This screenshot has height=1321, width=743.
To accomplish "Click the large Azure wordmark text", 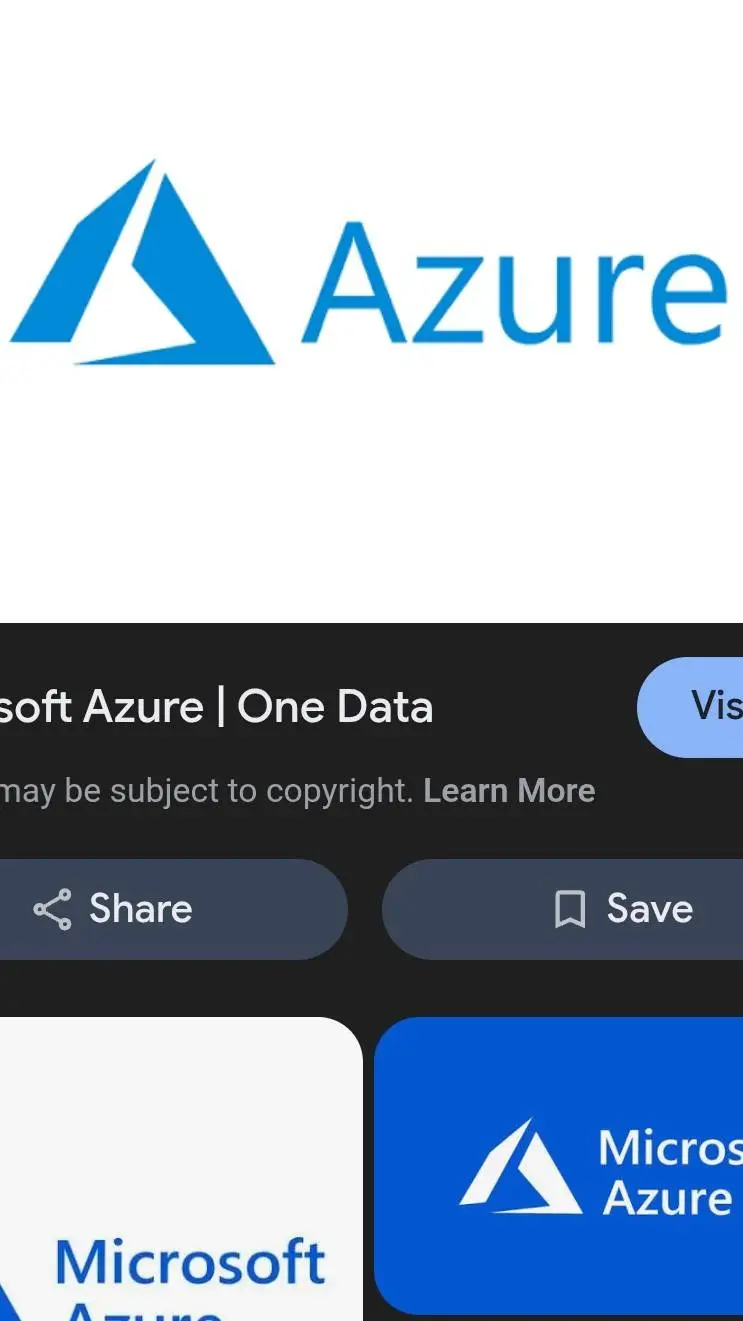I will pos(514,282).
